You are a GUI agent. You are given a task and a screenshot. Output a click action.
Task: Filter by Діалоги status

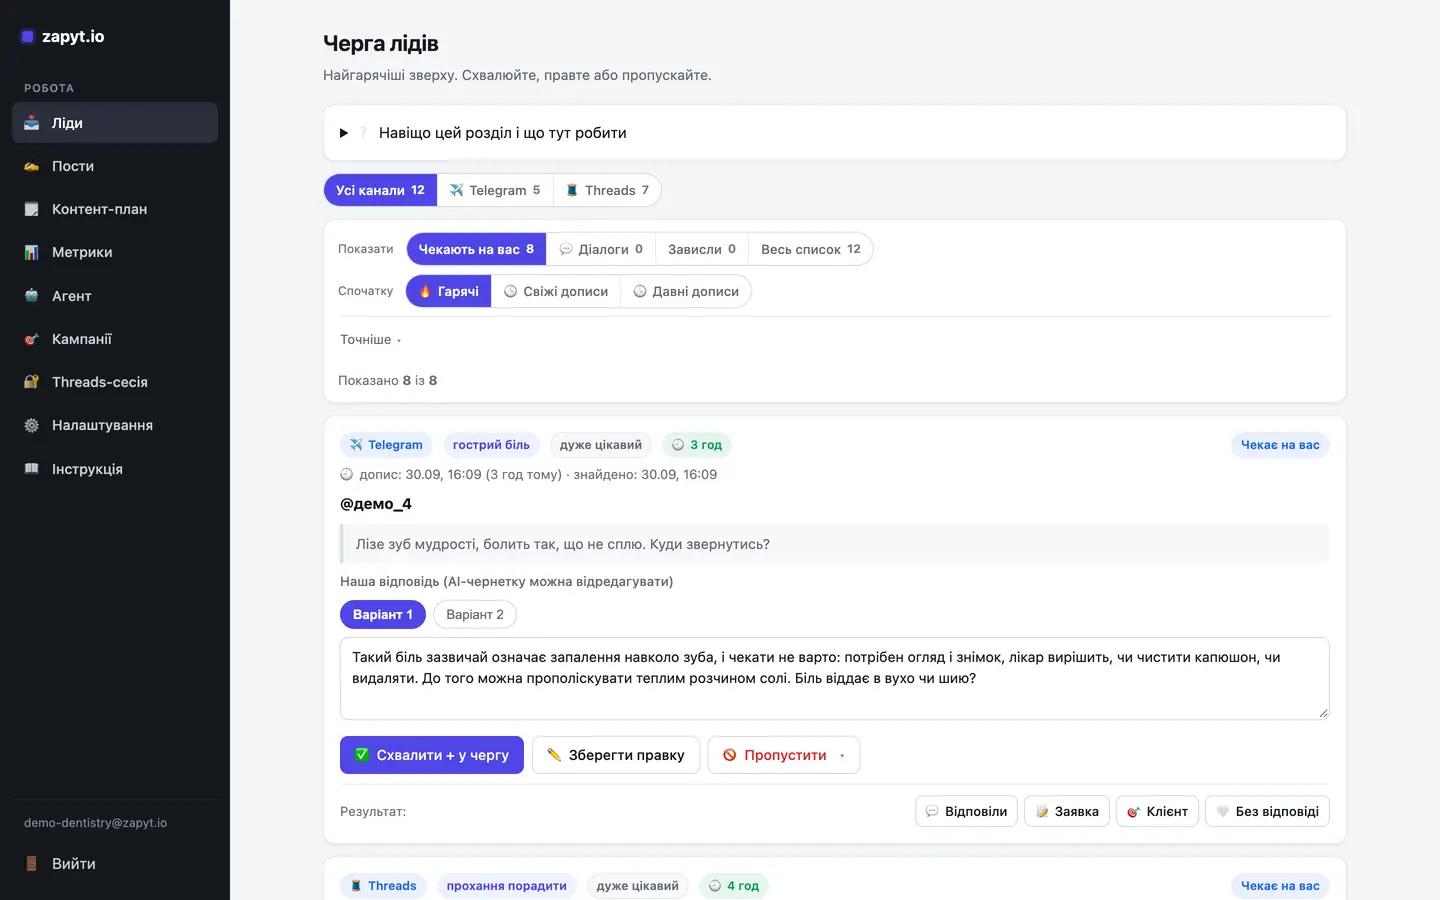601,249
